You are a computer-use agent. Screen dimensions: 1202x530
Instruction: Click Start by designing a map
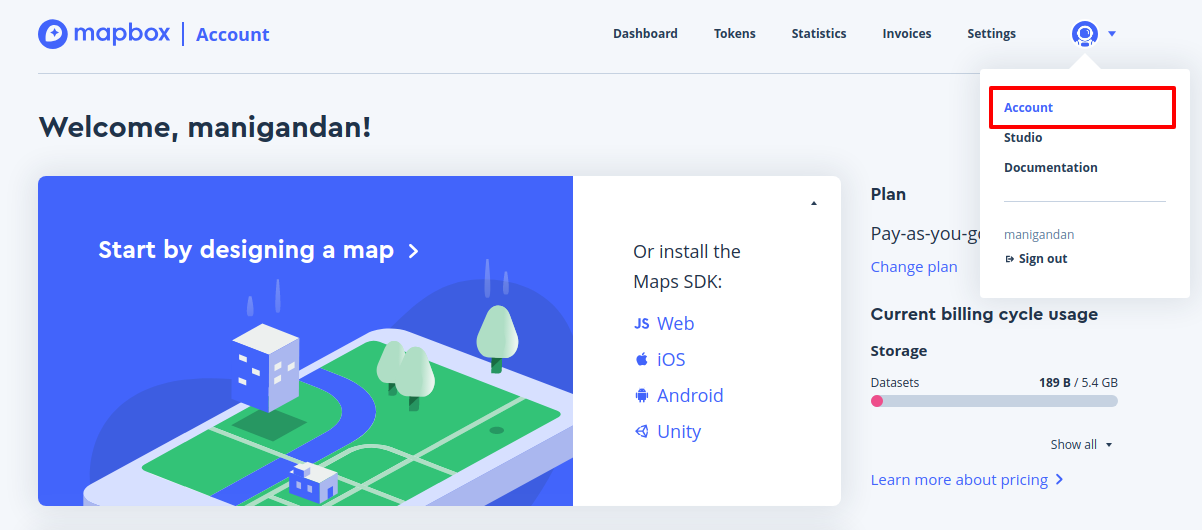(258, 250)
